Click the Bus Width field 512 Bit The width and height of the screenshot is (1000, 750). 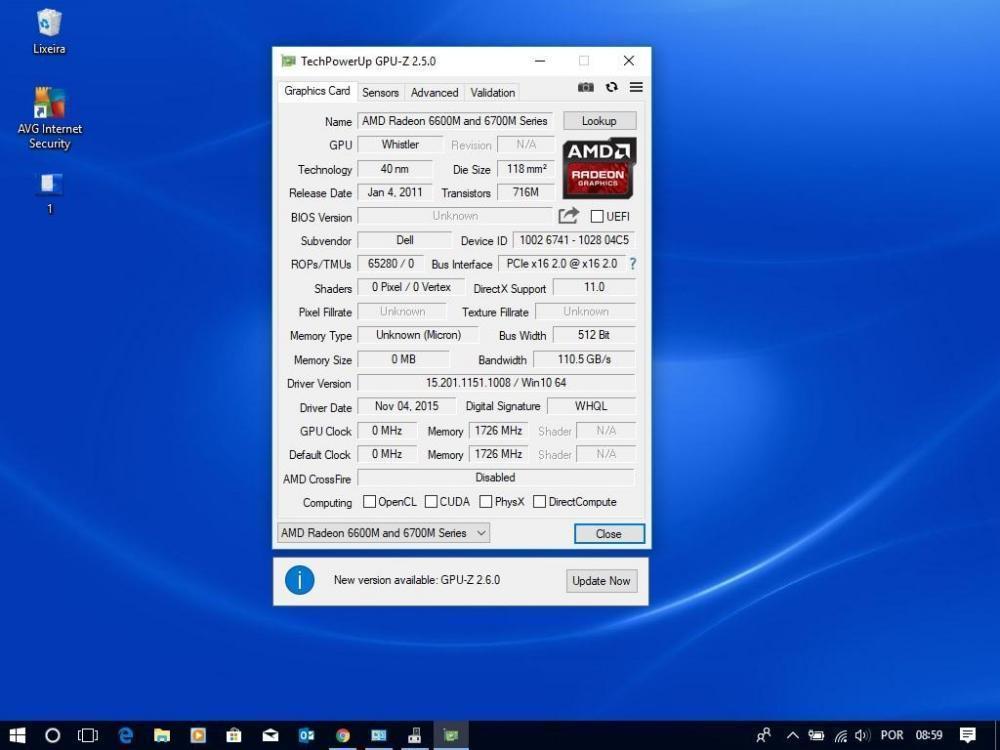pyautogui.click(x=594, y=335)
